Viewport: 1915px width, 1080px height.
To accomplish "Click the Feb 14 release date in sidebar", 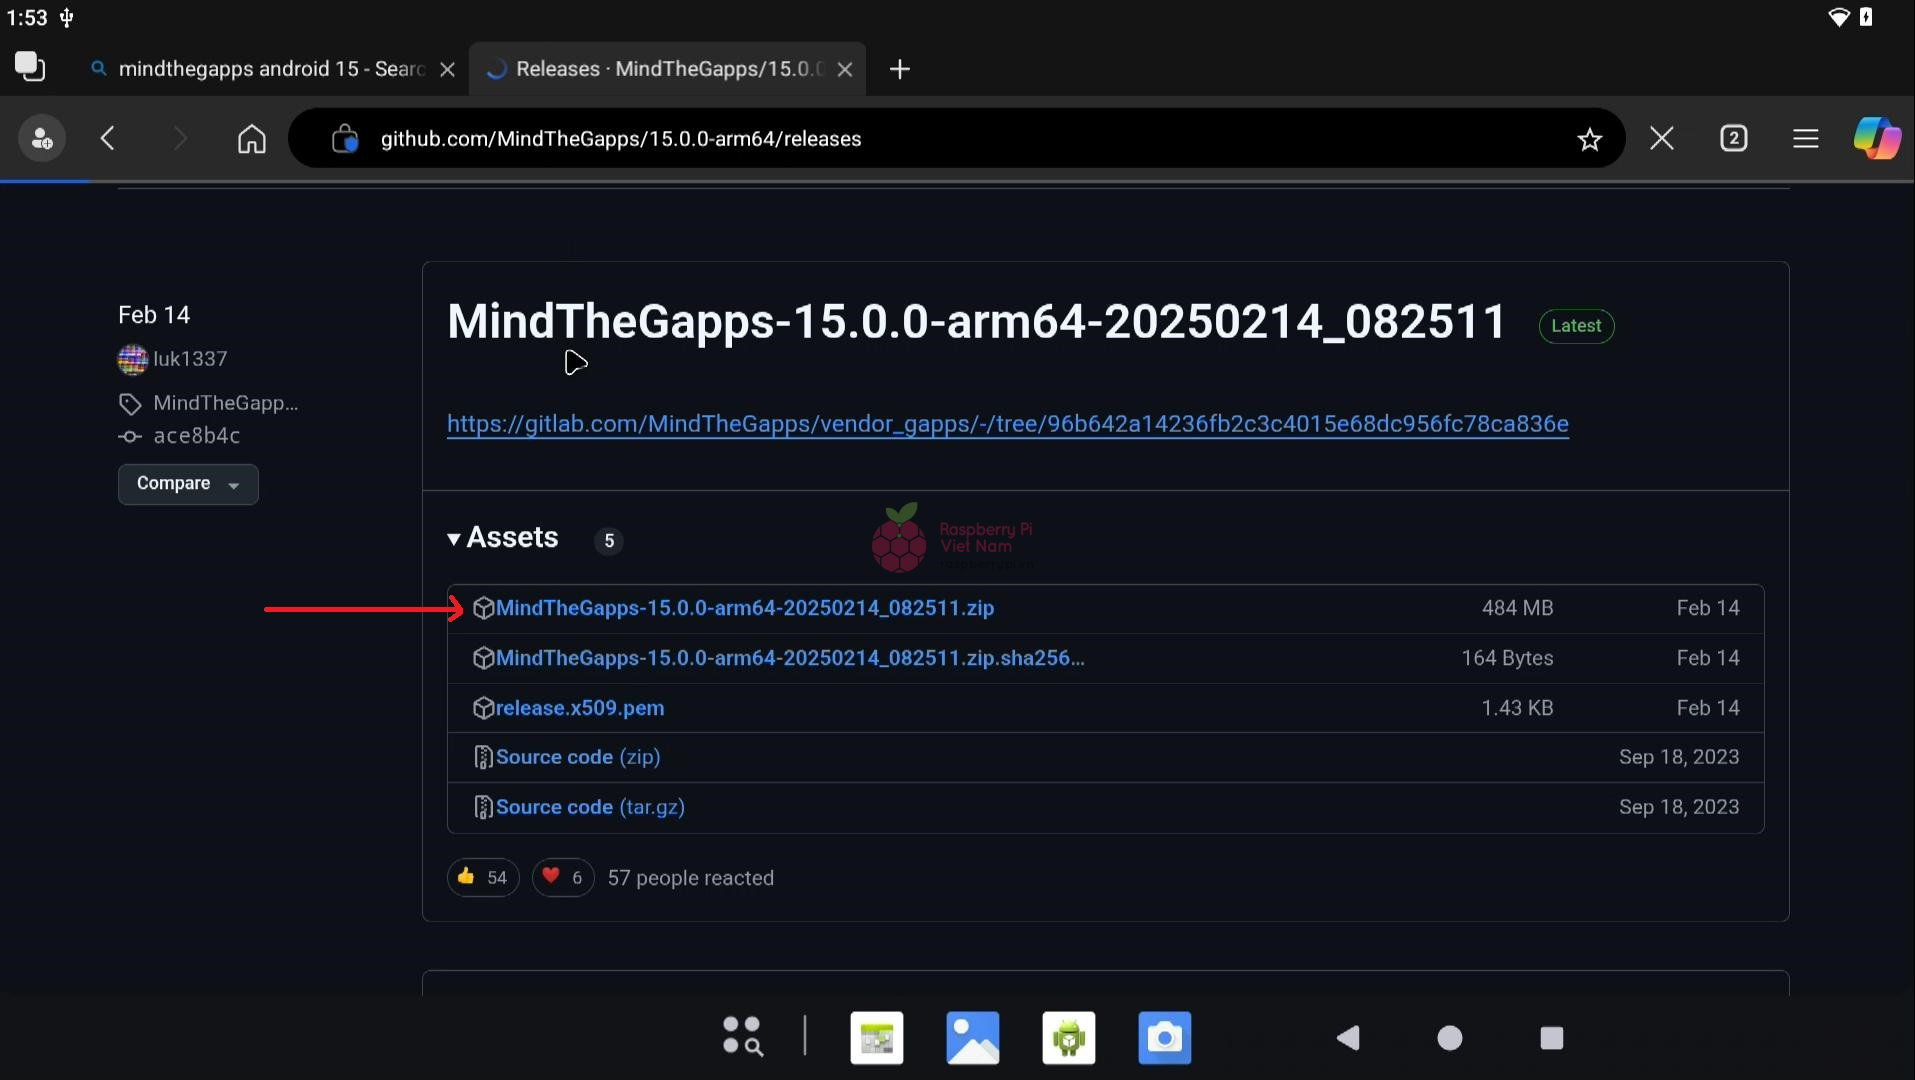I will coord(154,315).
